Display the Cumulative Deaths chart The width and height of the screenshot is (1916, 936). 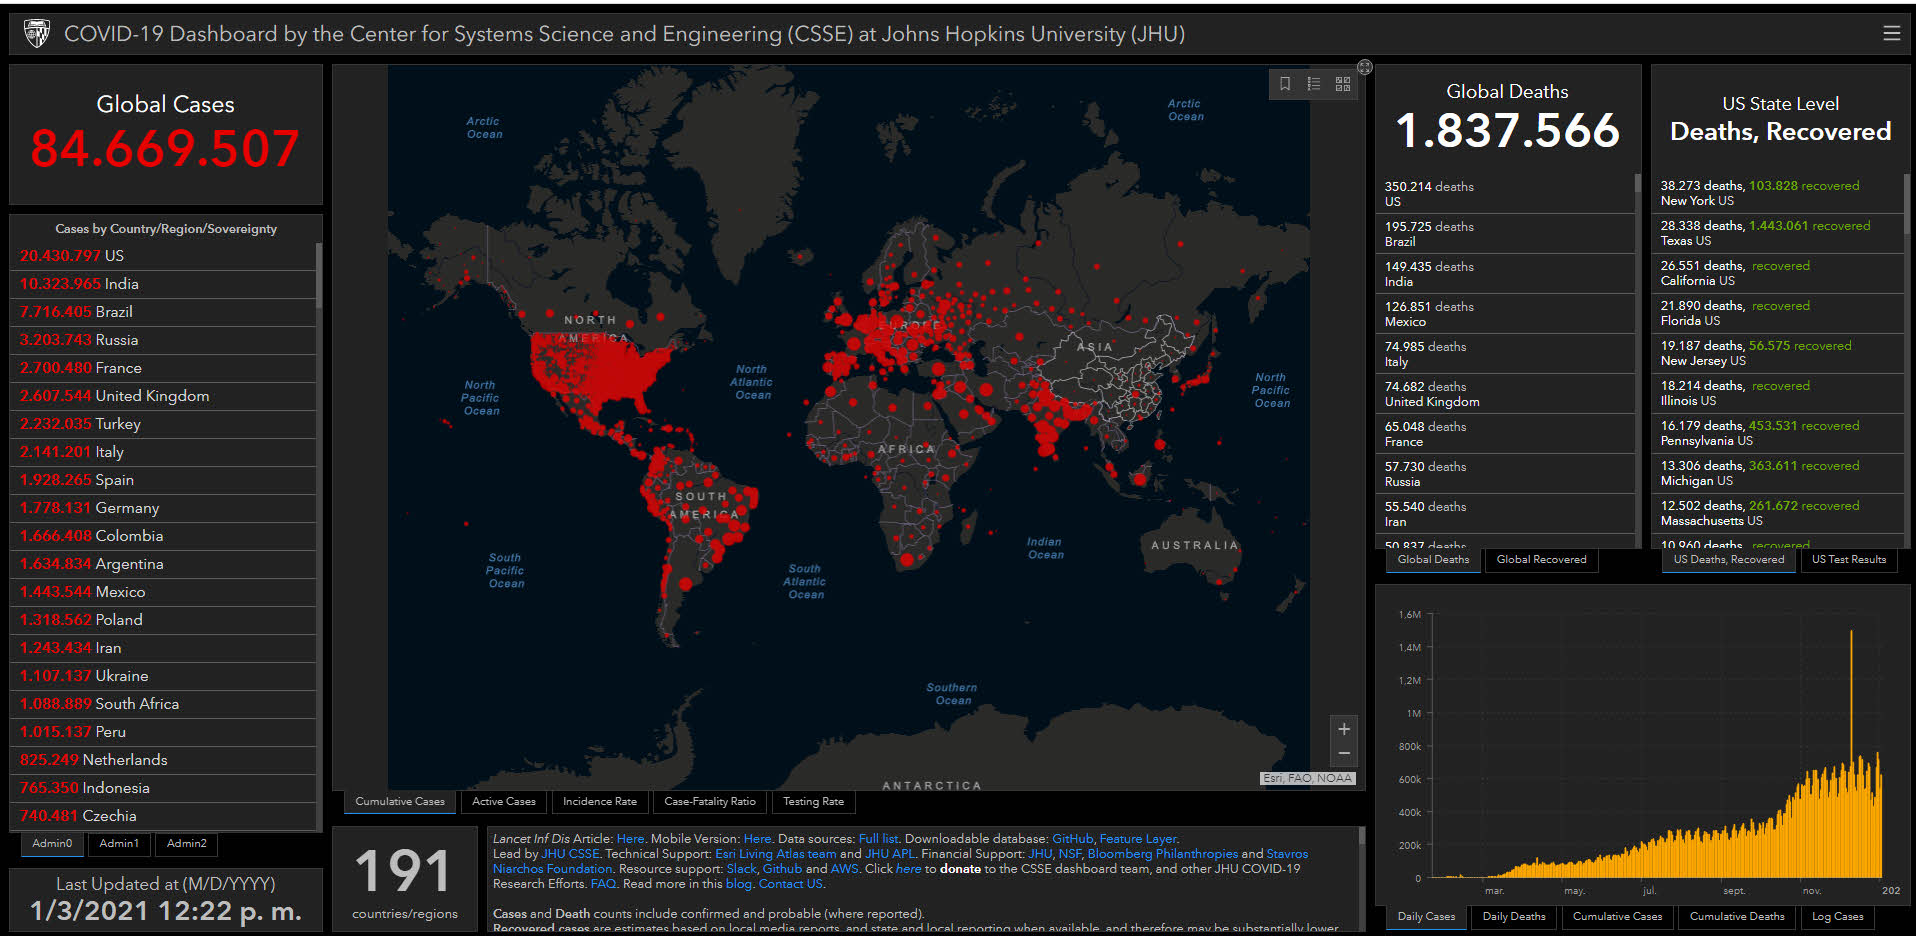click(x=1736, y=916)
